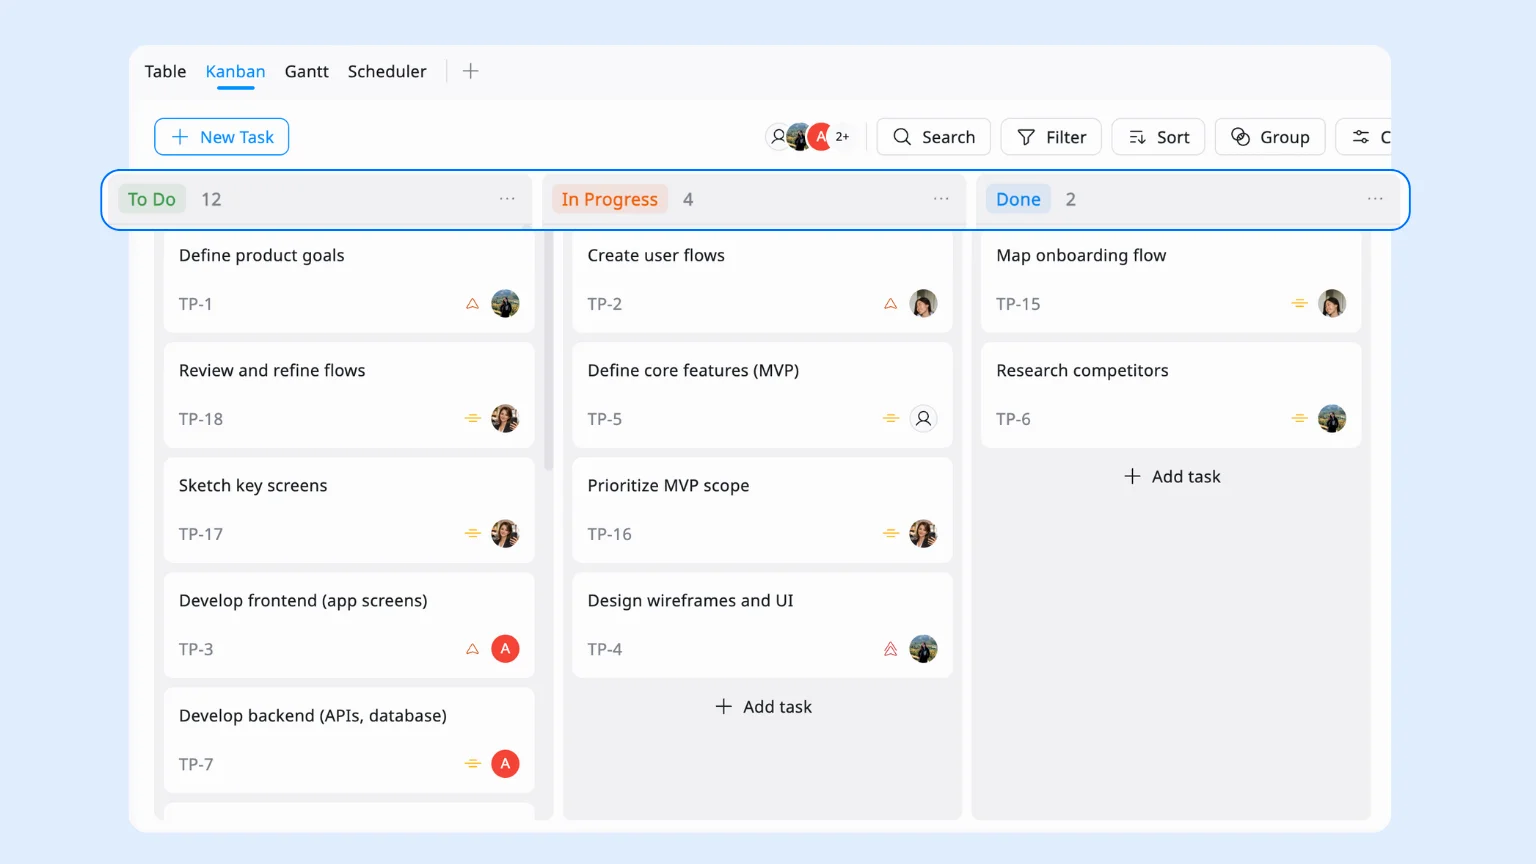Click the plus icon to add a view

[470, 71]
